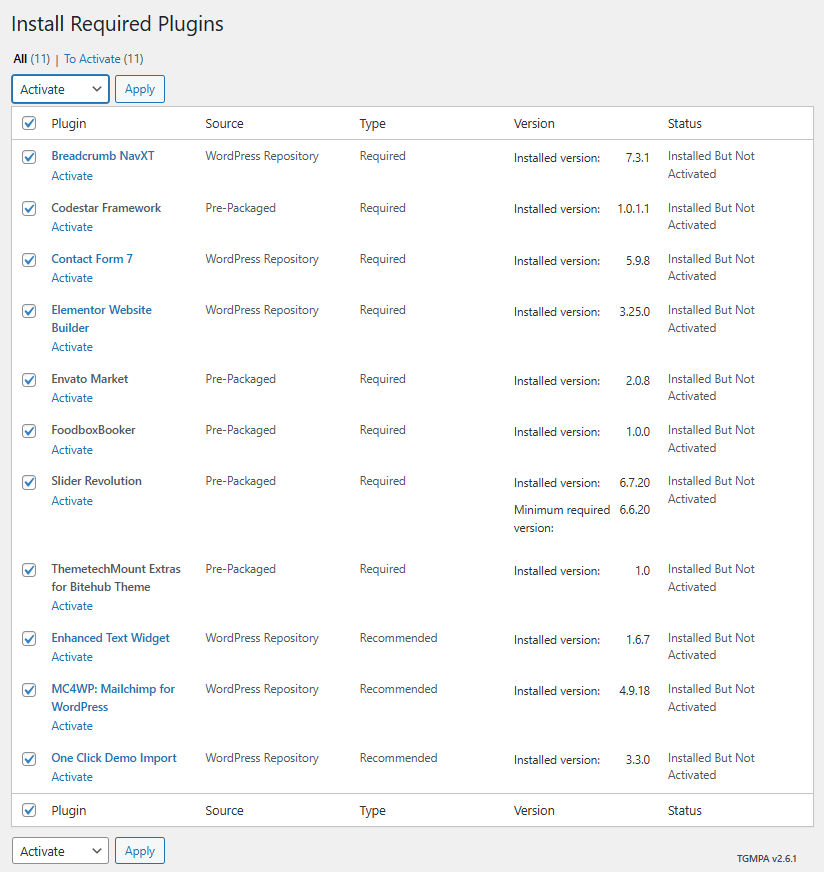Click the Codestar version 1.0.1.1 value
The width and height of the screenshot is (824, 872).
(633, 209)
